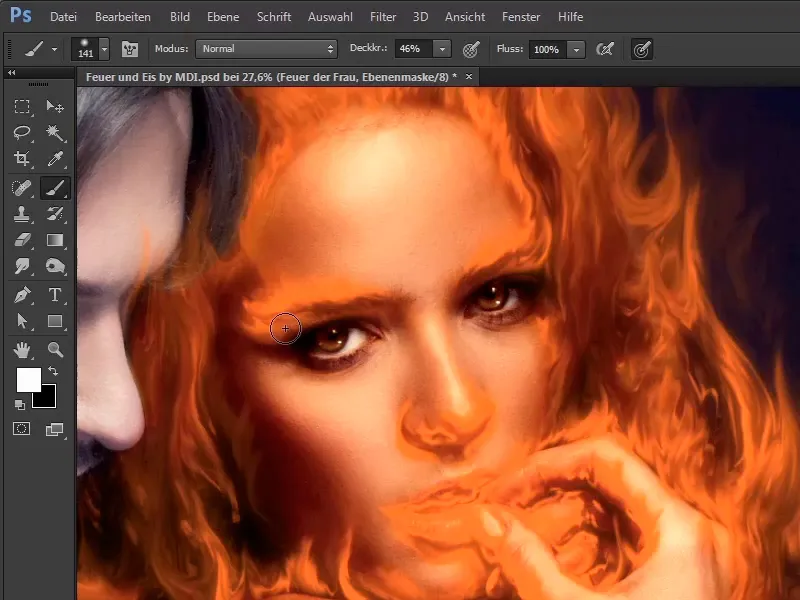Select the Eraser tool
The width and height of the screenshot is (800, 600).
[x=21, y=240]
